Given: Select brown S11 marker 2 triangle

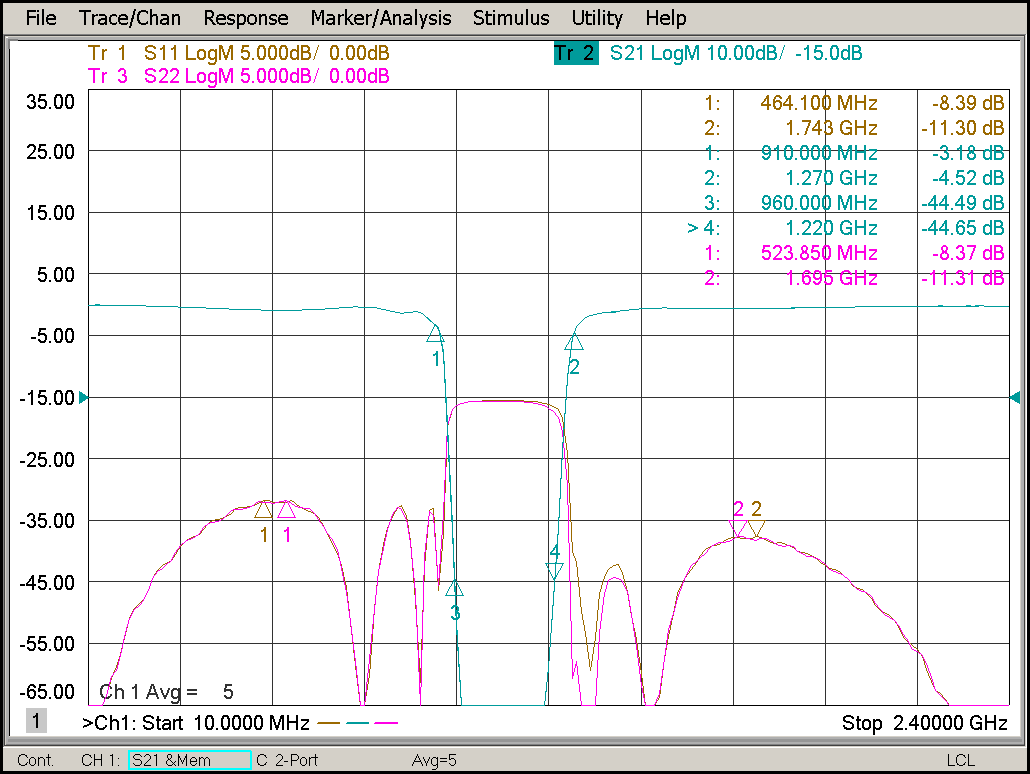Looking at the screenshot, I should 756,528.
